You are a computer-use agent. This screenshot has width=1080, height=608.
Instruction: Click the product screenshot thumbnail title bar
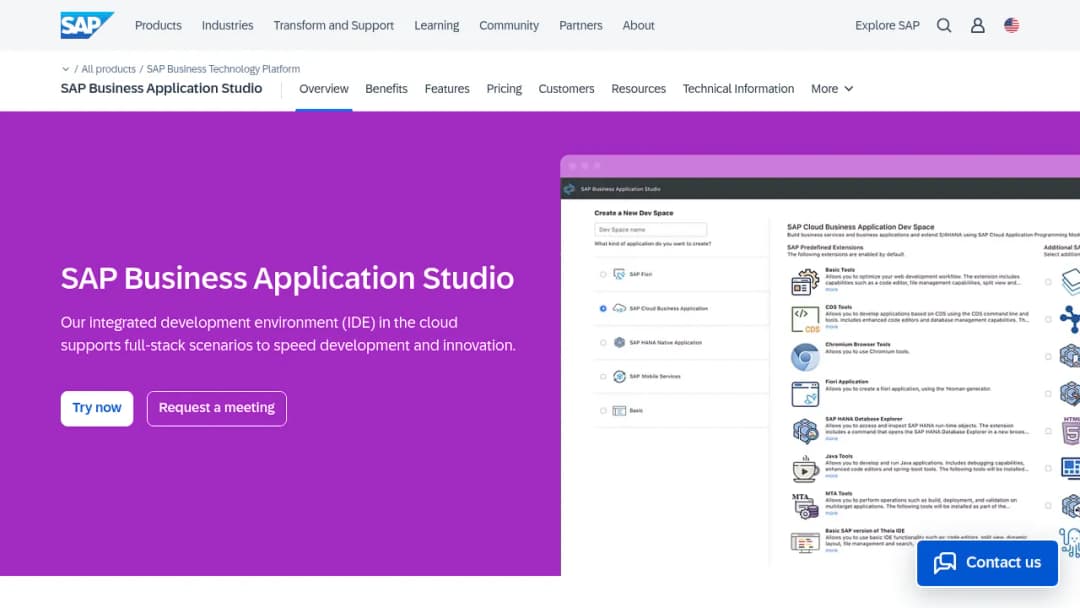pyautogui.click(x=820, y=166)
